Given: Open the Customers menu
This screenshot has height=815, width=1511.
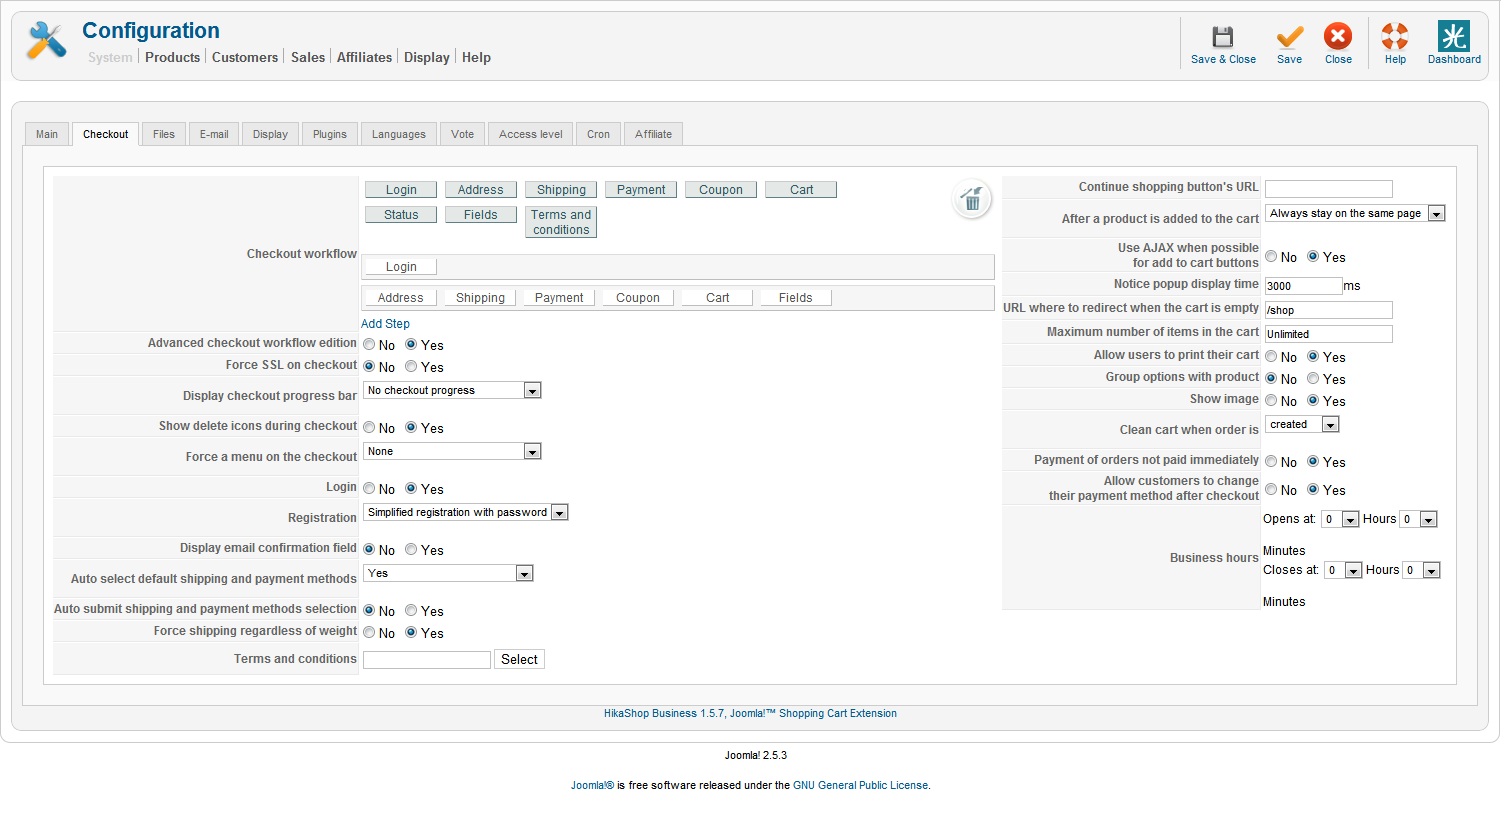Looking at the screenshot, I should coord(245,58).
